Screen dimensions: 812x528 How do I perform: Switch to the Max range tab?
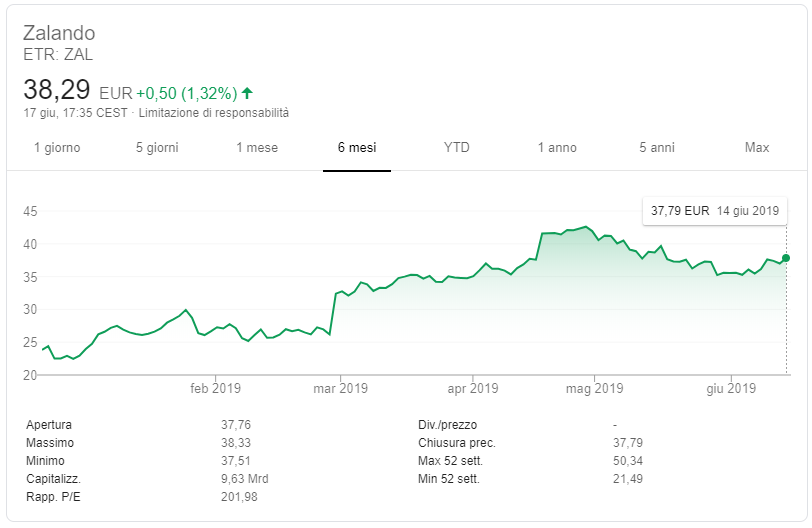[x=757, y=148]
